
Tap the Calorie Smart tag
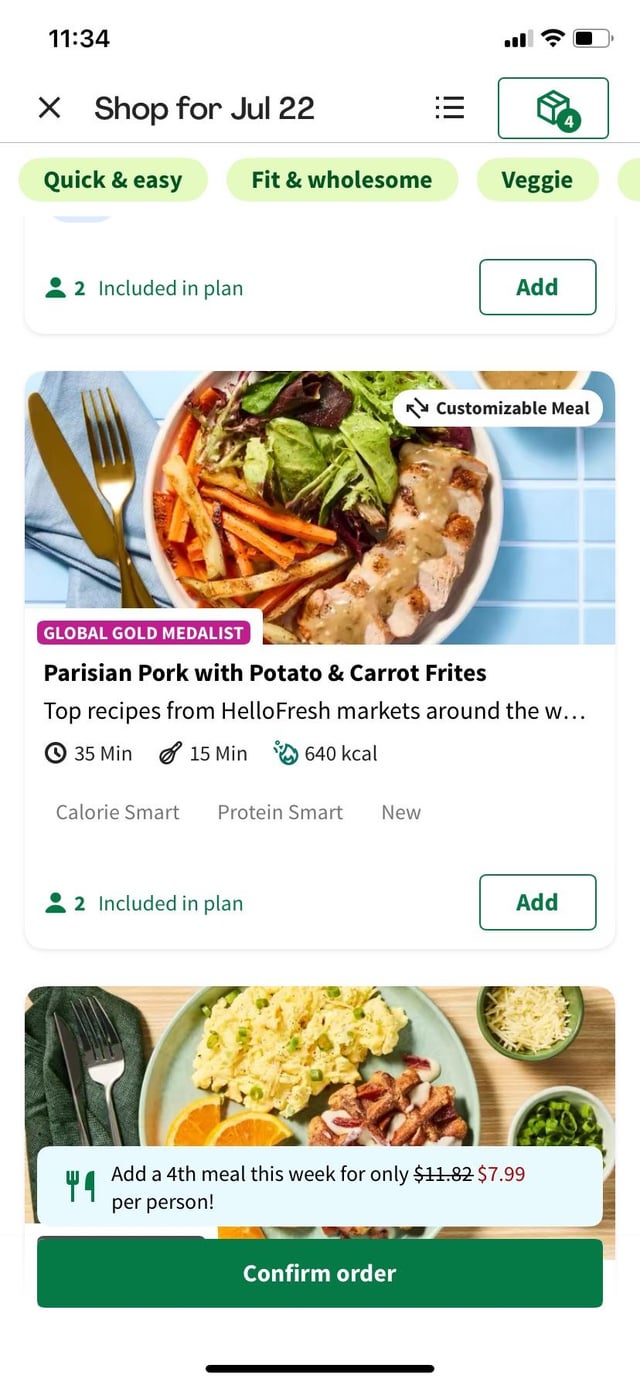118,813
